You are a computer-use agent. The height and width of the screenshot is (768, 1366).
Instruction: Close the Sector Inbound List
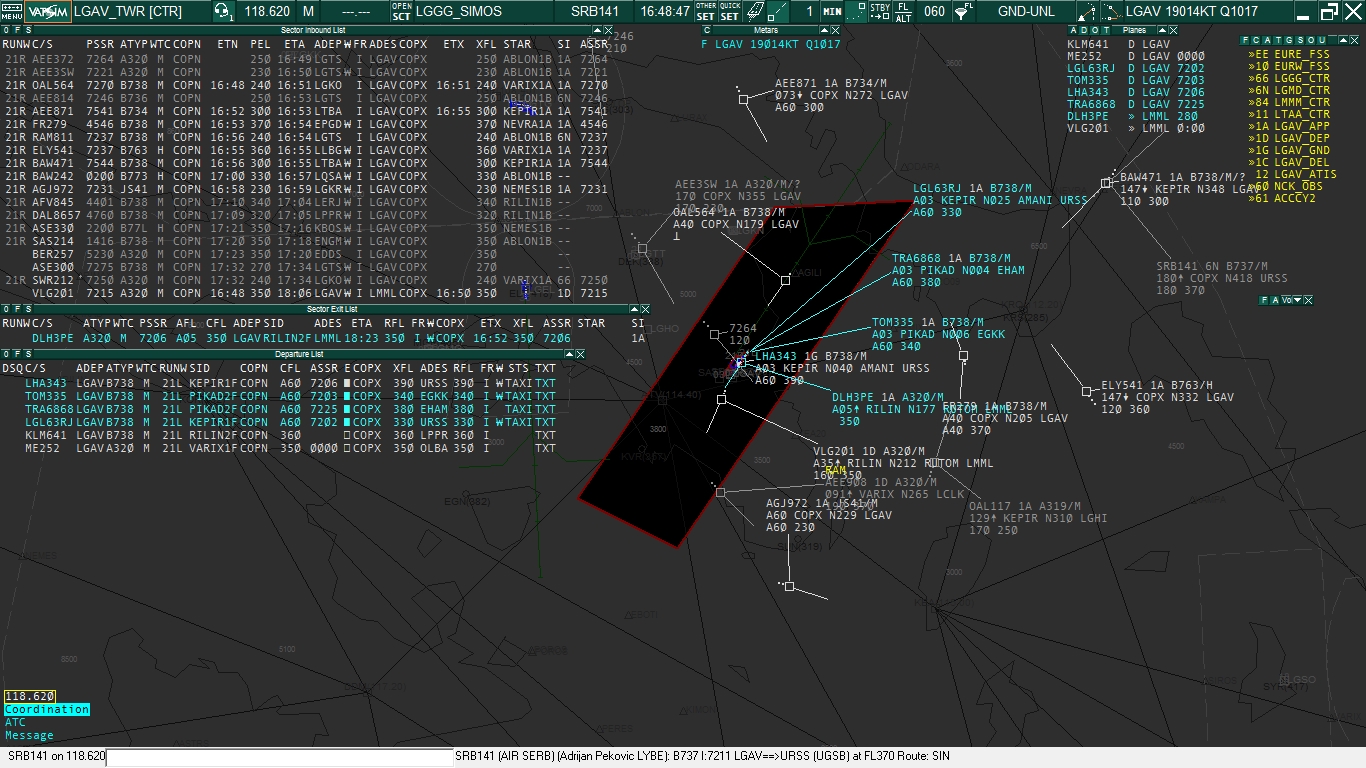[609, 30]
